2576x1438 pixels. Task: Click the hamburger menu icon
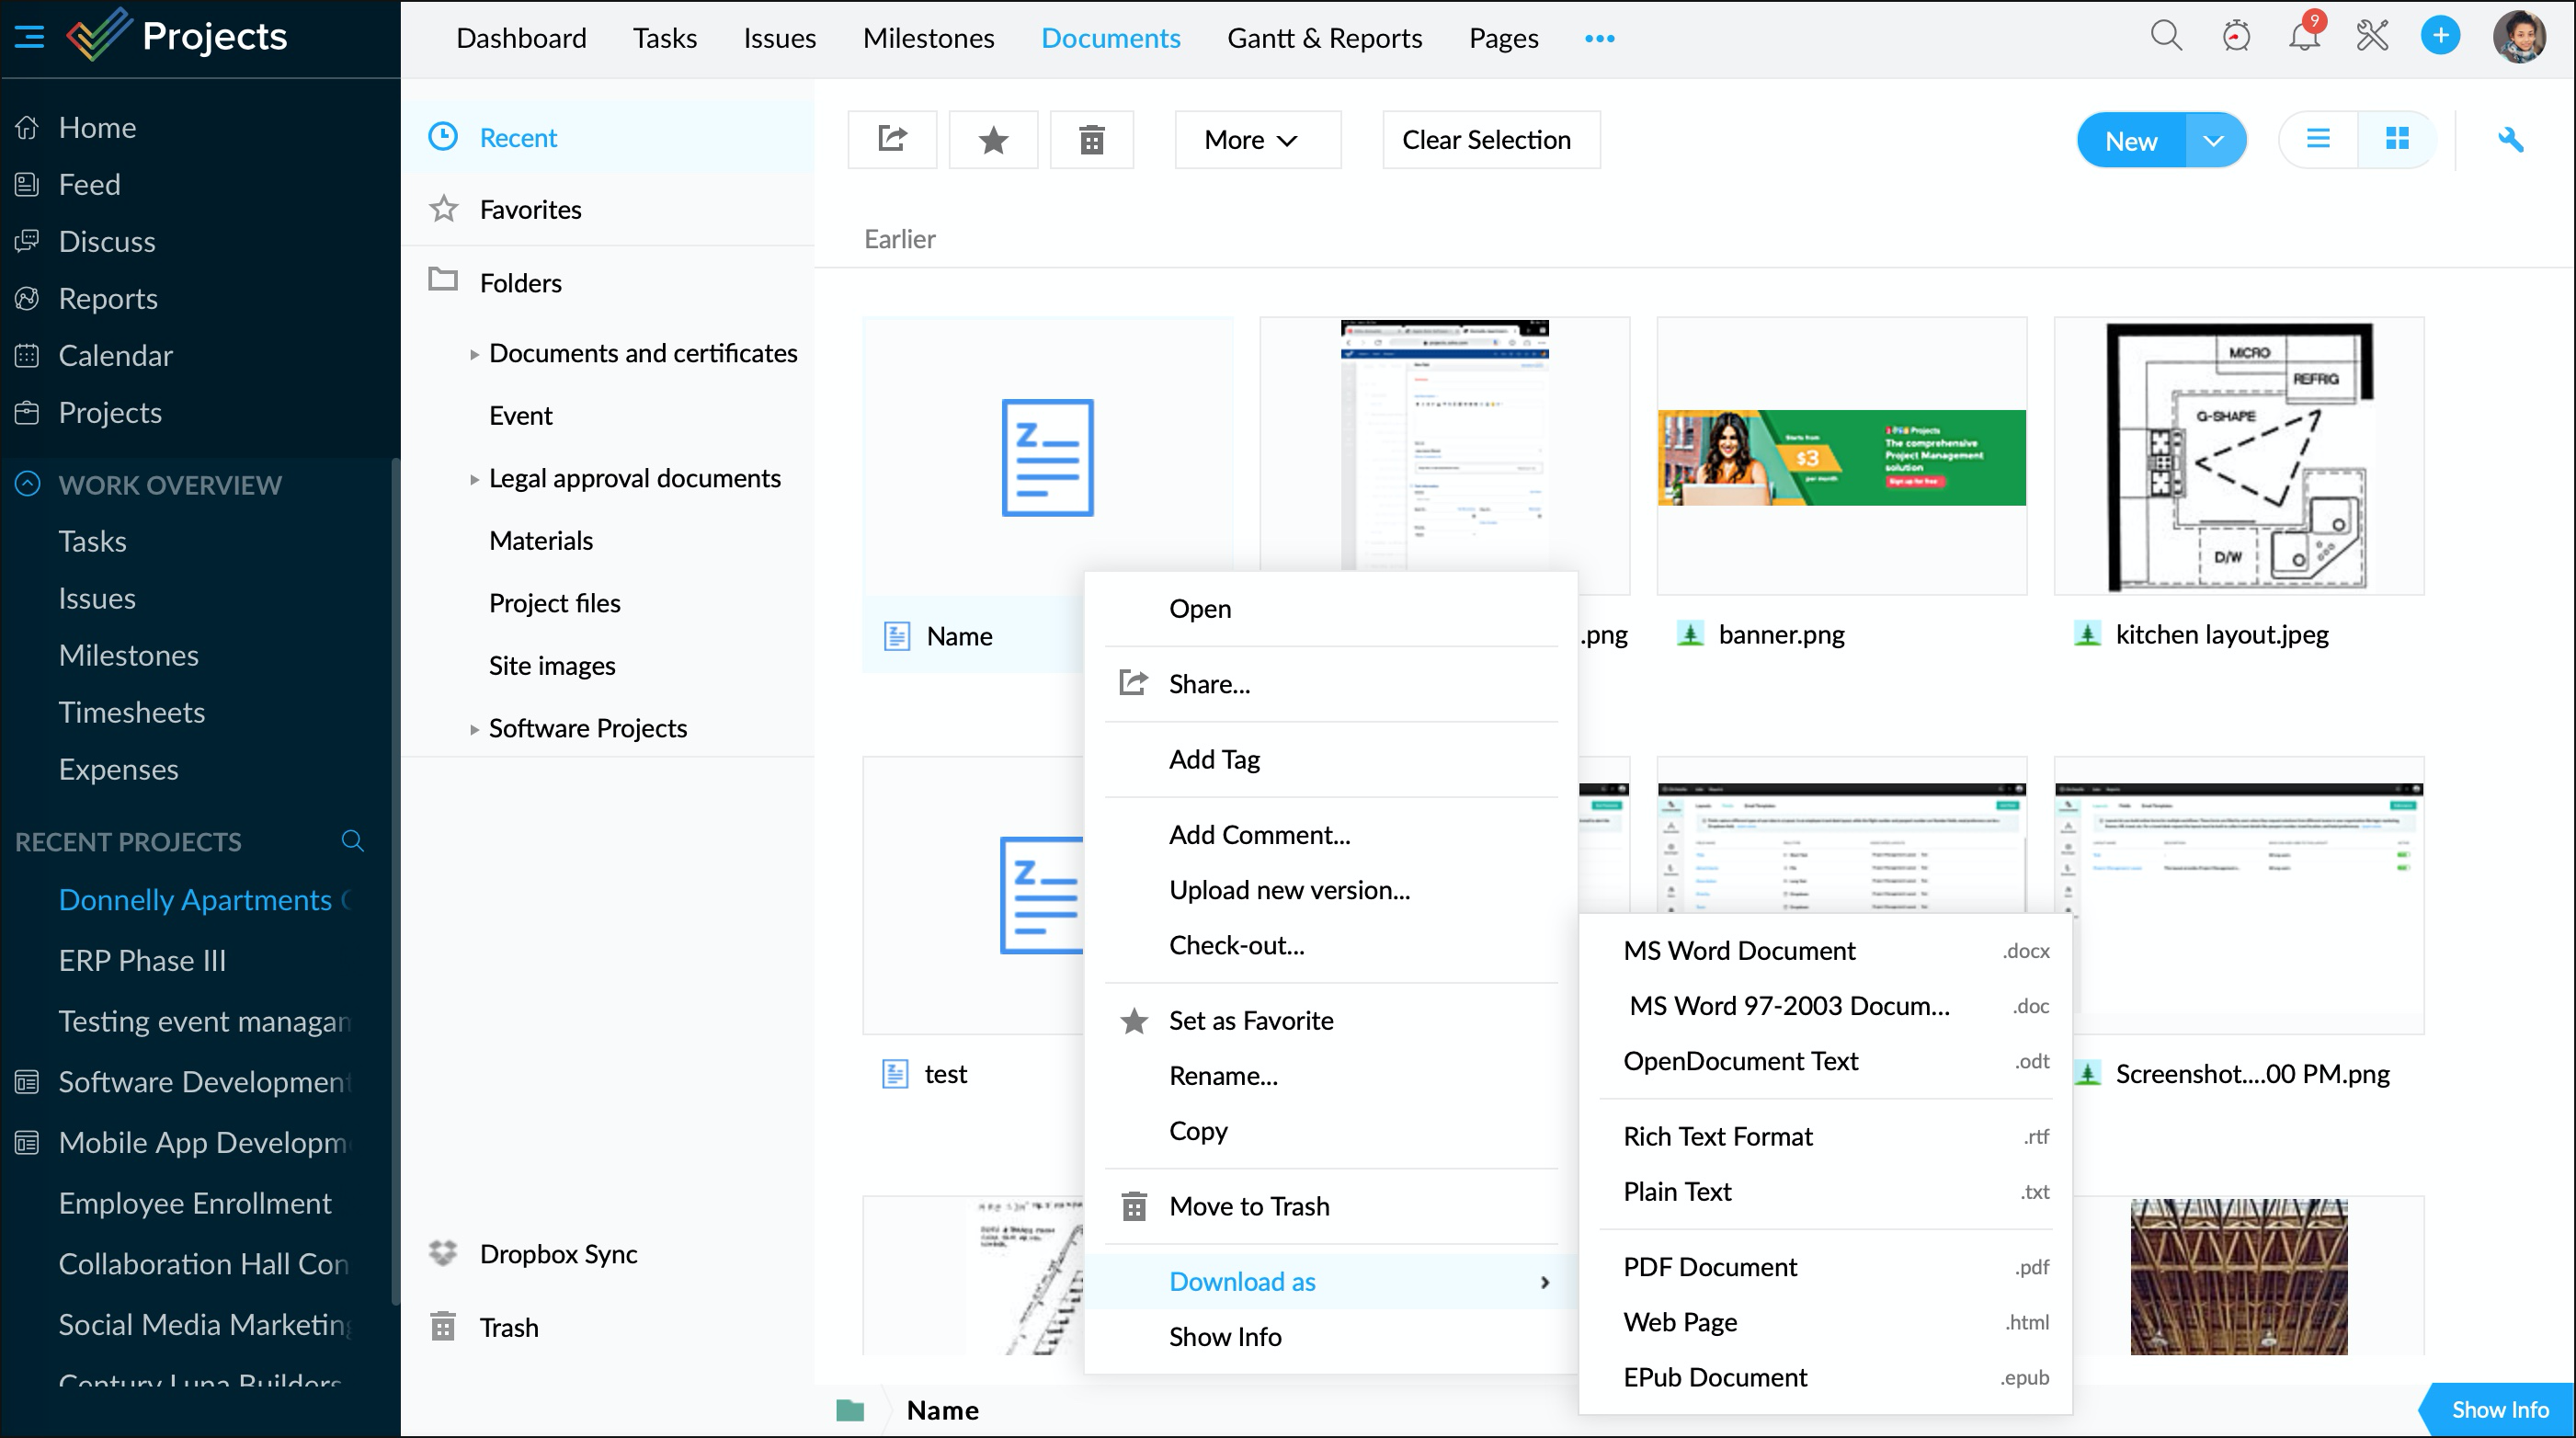point(29,37)
